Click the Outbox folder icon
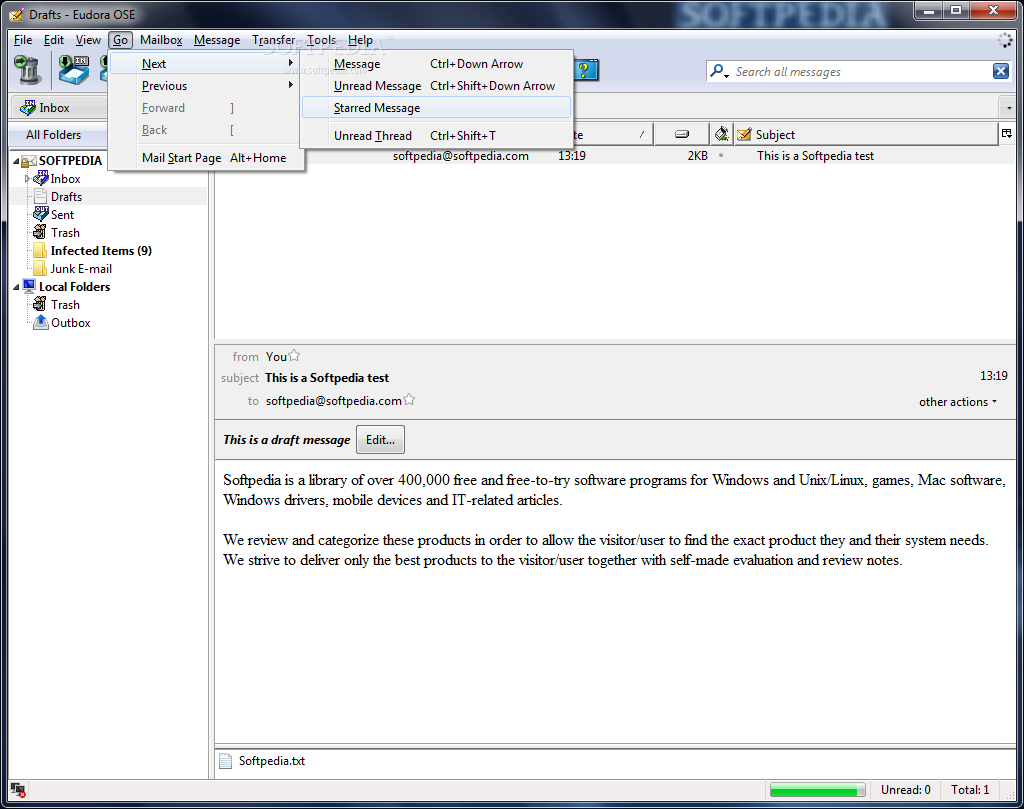Image resolution: width=1024 pixels, height=809 pixels. click(x=40, y=322)
